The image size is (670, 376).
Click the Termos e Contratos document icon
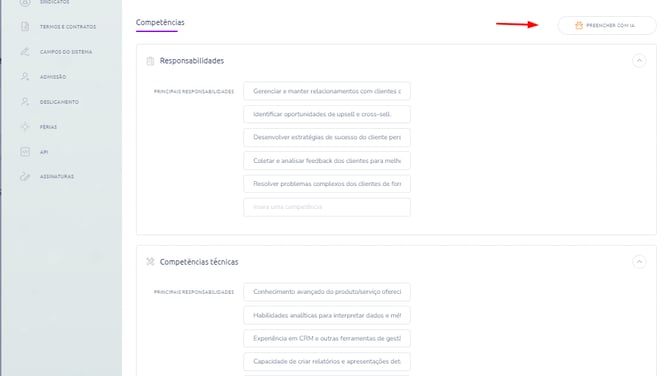(25, 26)
